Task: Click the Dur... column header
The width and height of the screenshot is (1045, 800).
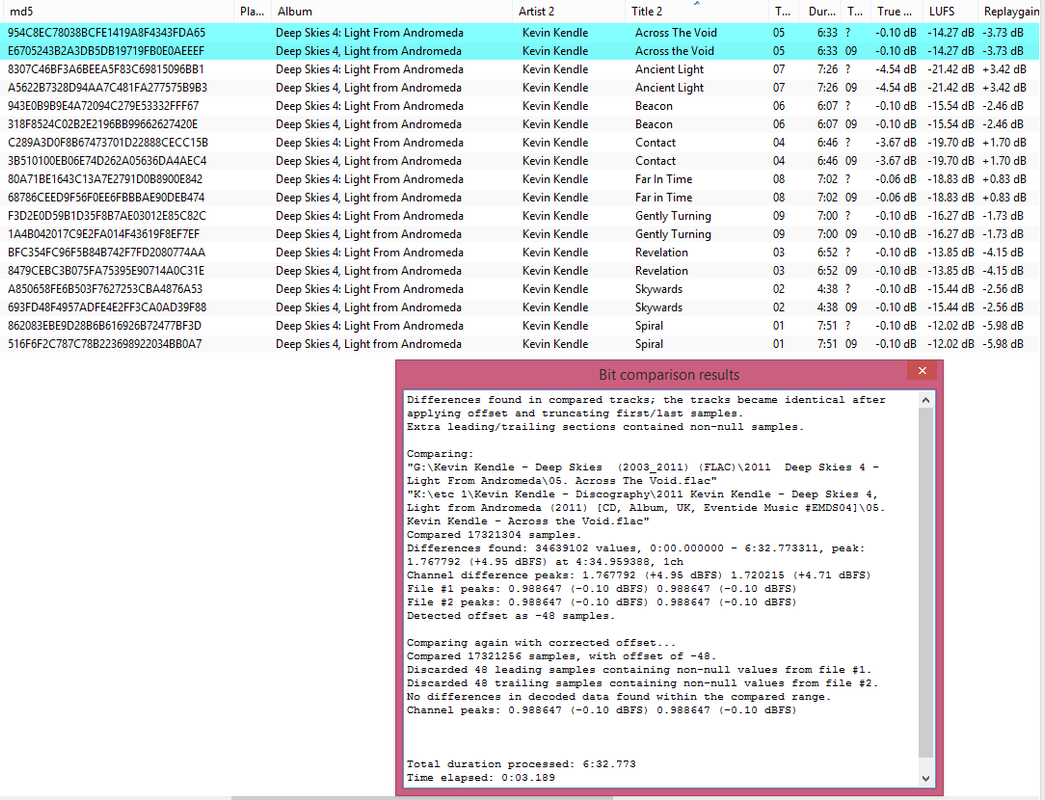Action: [822, 11]
